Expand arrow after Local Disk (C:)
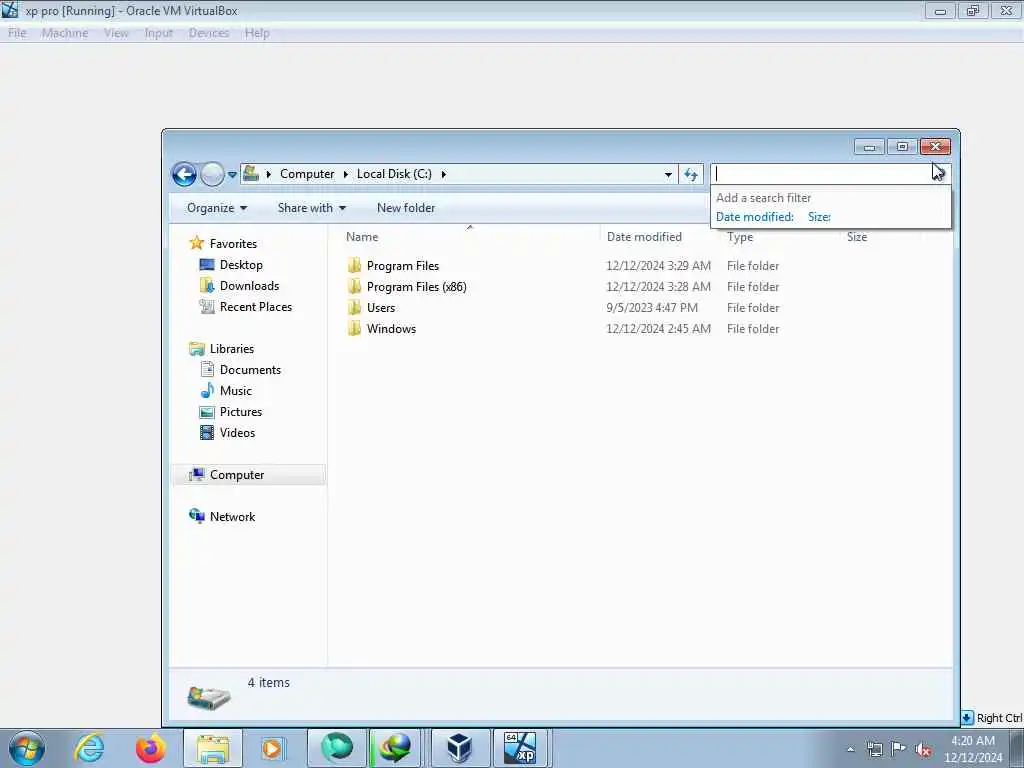 coord(443,174)
